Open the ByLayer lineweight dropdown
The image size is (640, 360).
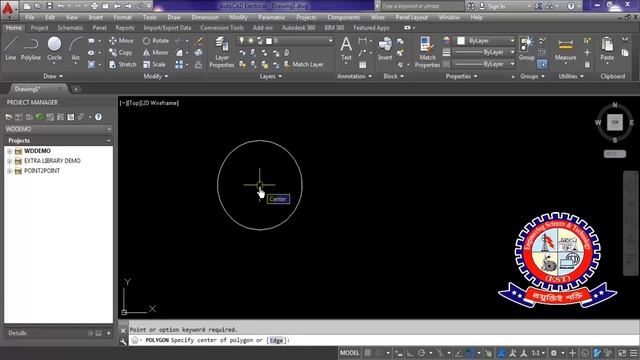(484, 53)
